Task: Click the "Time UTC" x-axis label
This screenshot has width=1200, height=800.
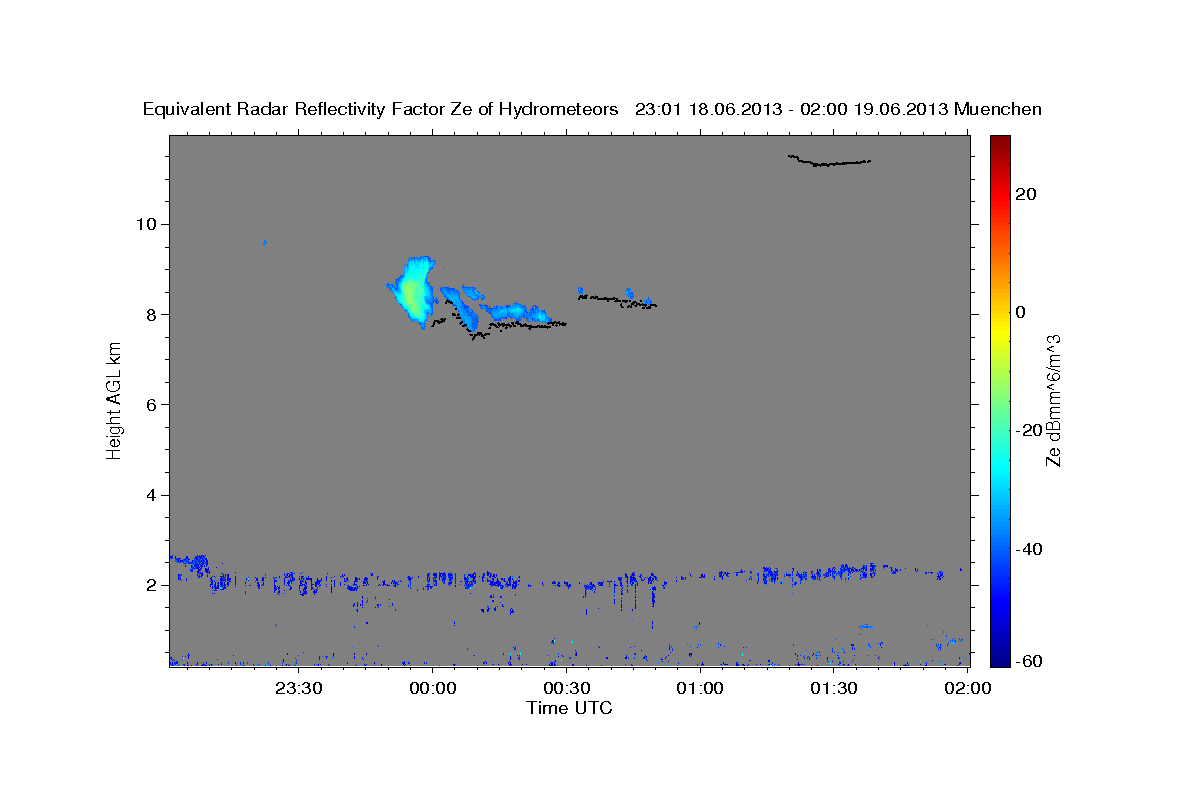Action: point(569,708)
